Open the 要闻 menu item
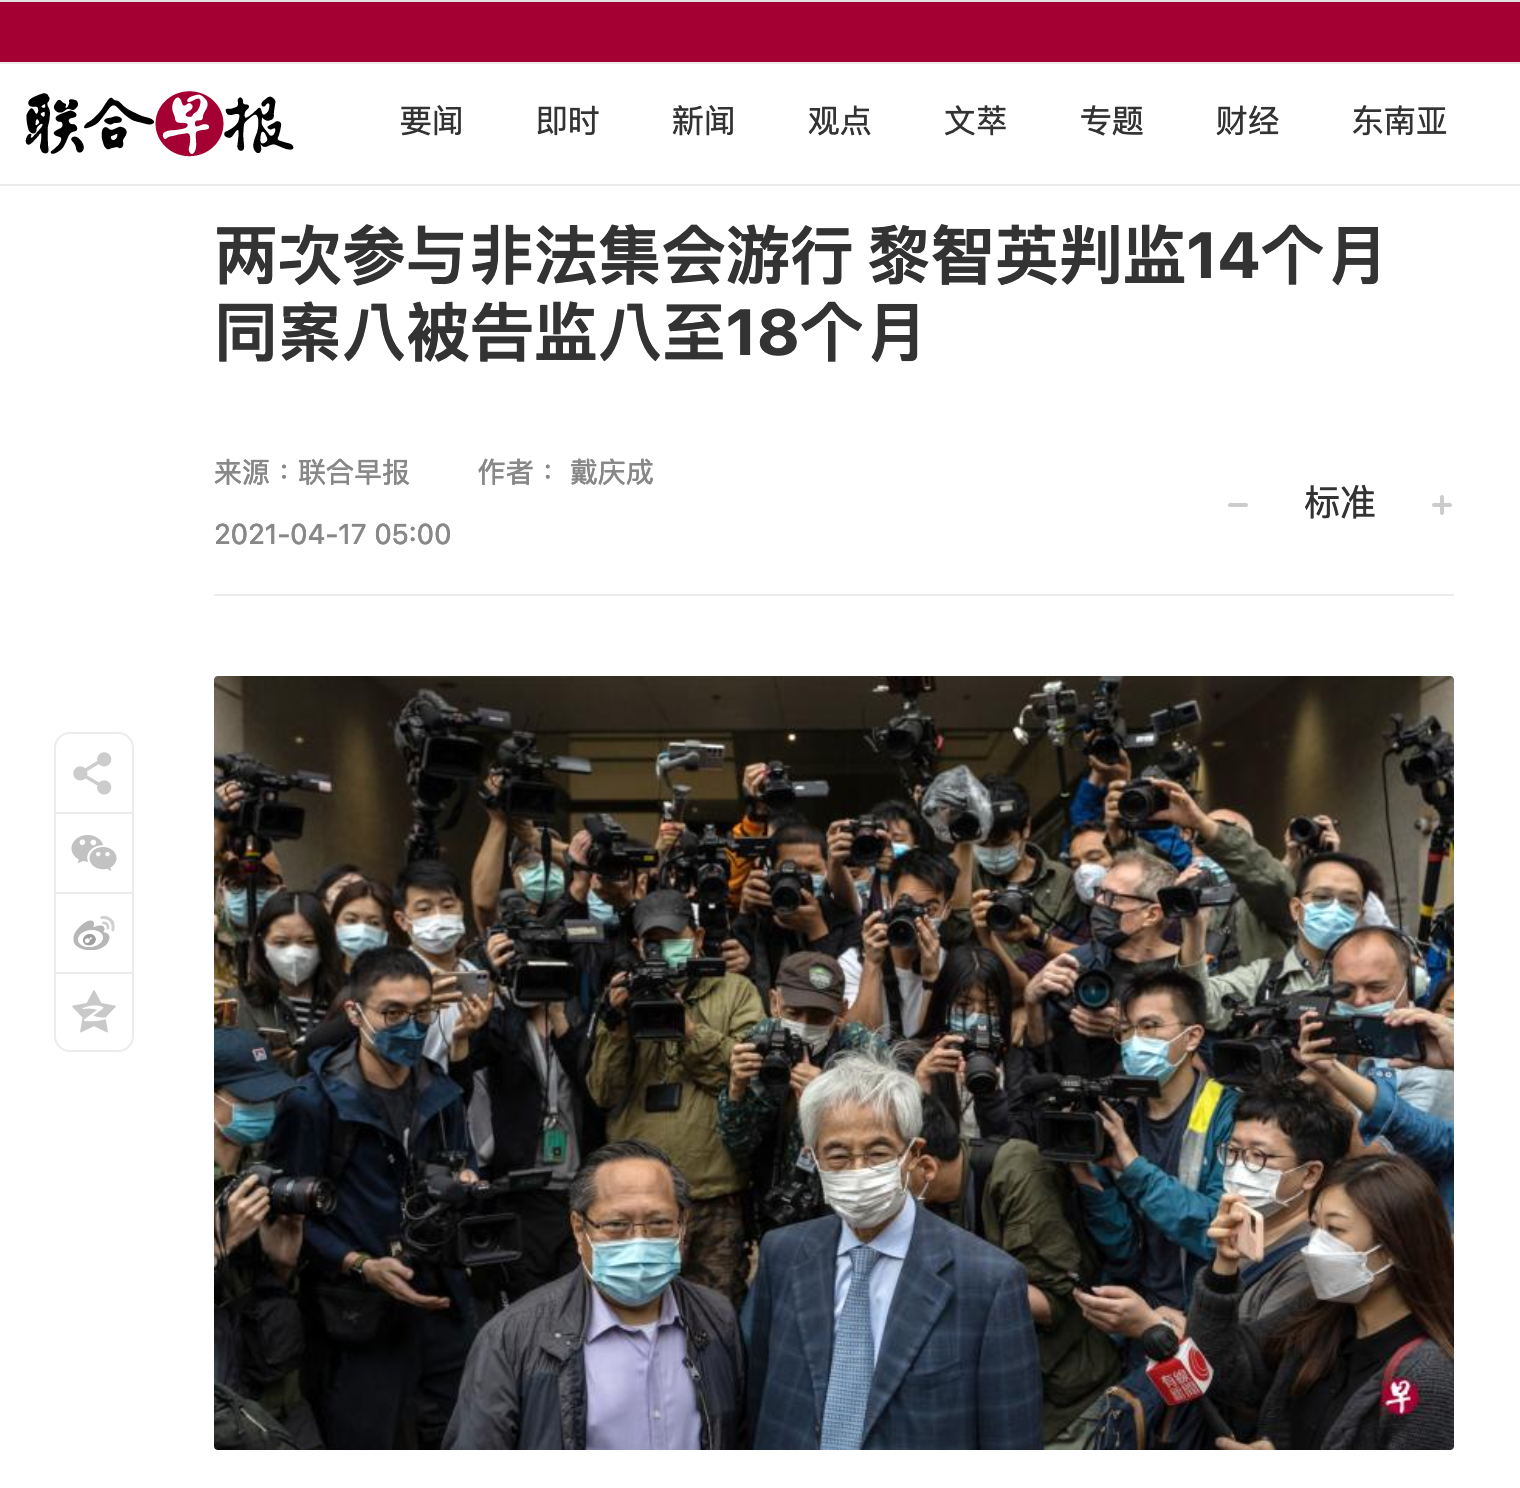This screenshot has height=1488, width=1520. (x=431, y=121)
